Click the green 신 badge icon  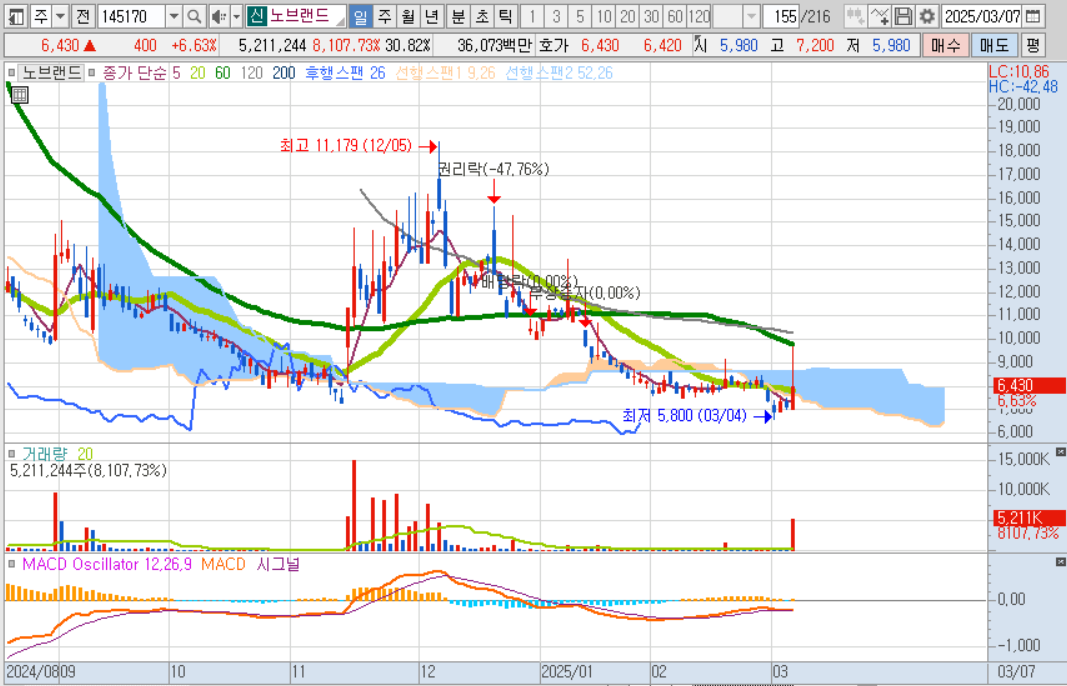256,16
